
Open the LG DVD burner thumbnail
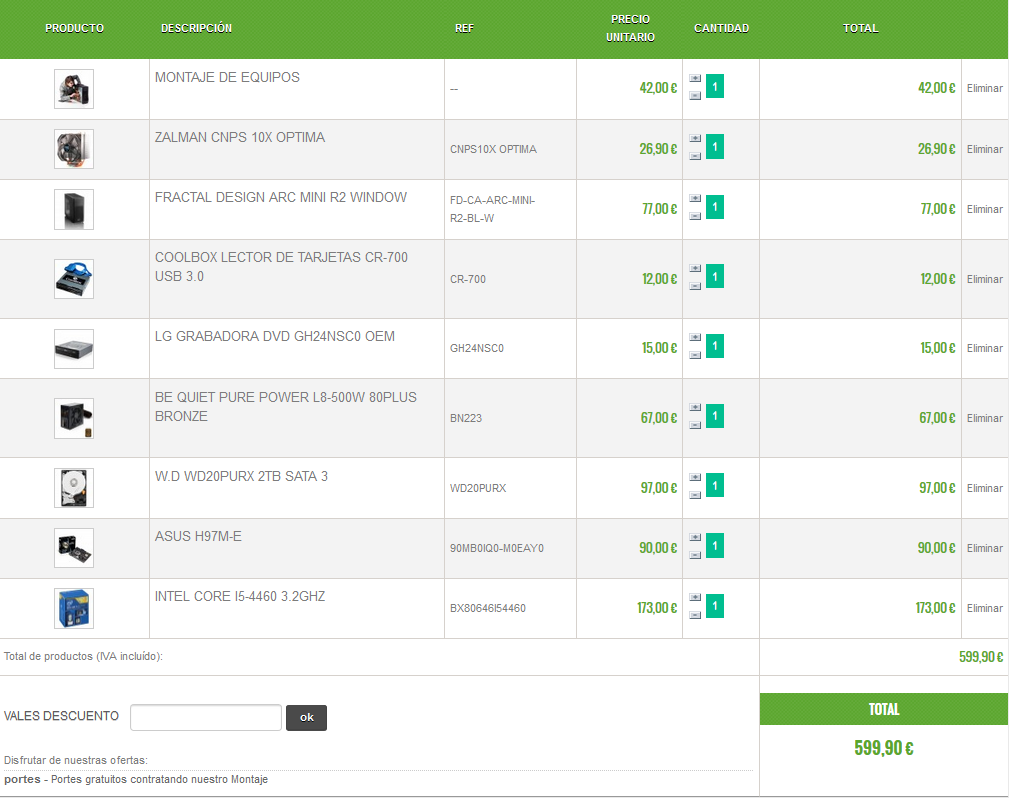(x=74, y=349)
